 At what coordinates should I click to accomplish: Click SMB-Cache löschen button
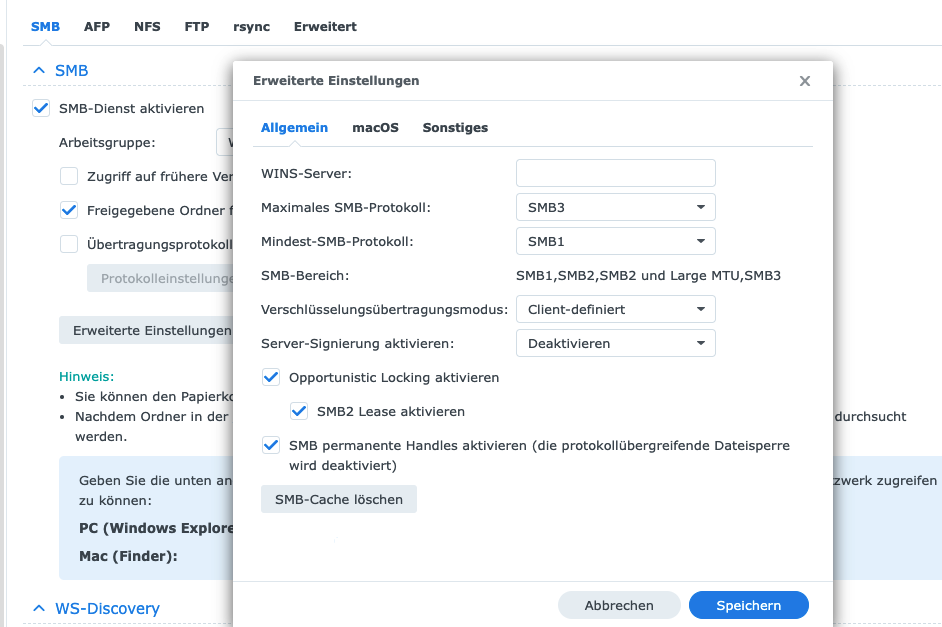tap(338, 499)
